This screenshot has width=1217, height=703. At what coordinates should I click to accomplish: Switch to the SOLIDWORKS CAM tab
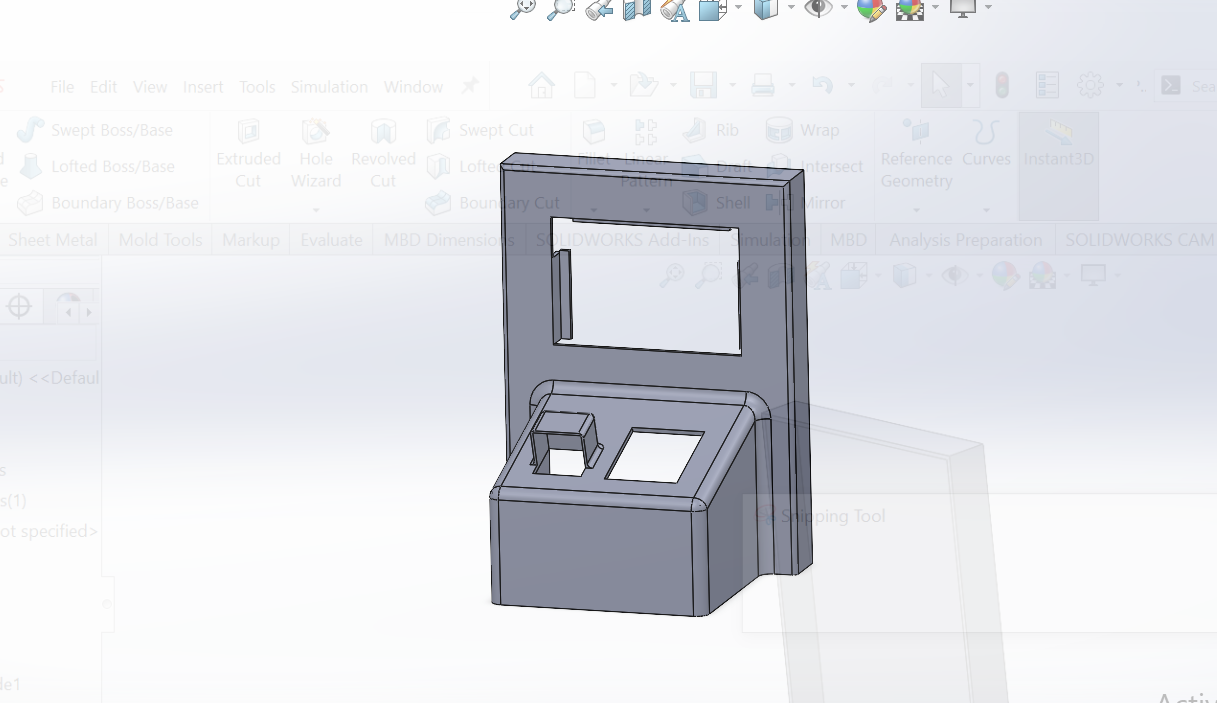point(1139,240)
